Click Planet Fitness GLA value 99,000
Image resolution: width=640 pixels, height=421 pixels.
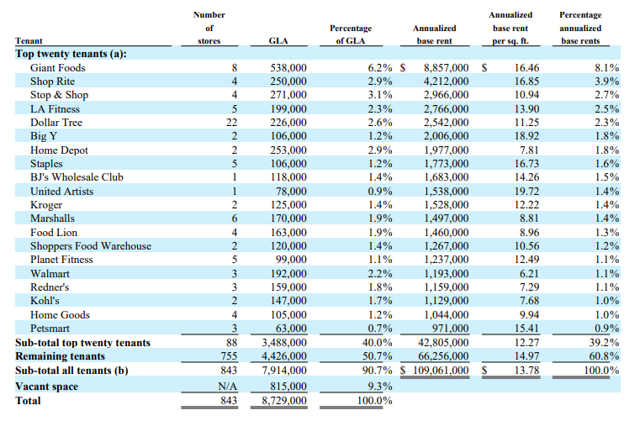[x=291, y=259]
